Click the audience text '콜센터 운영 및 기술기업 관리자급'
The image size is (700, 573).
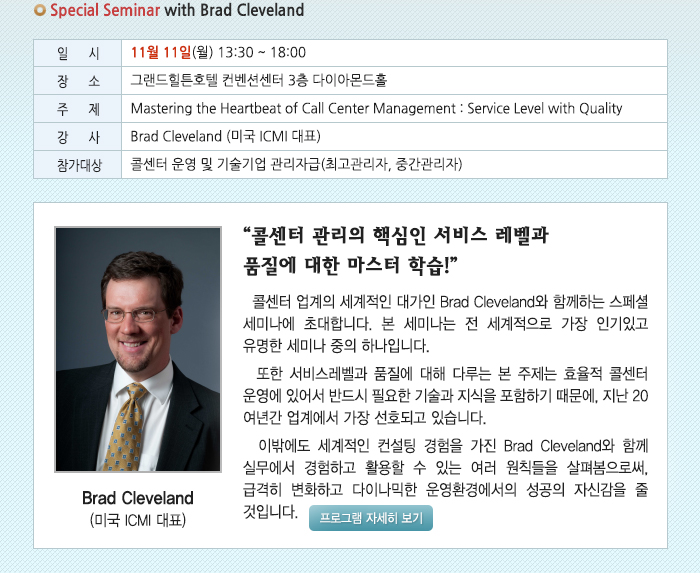point(225,164)
